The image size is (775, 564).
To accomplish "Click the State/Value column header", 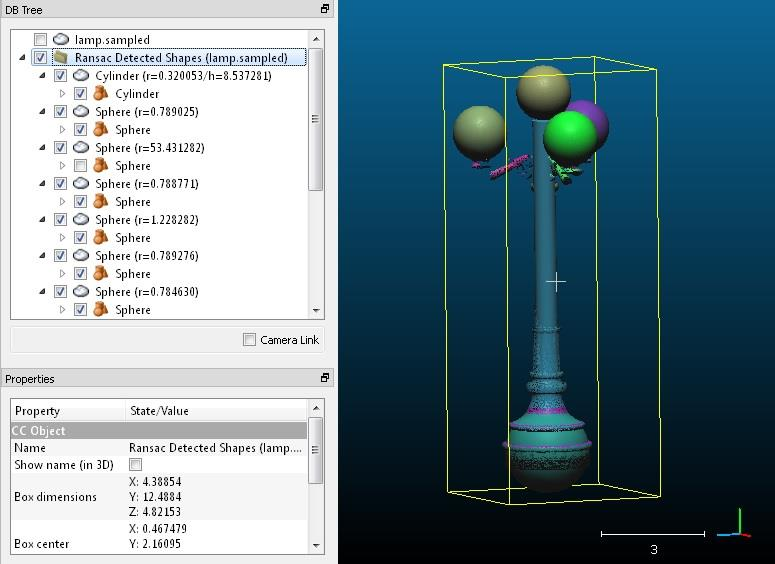I will (159, 411).
